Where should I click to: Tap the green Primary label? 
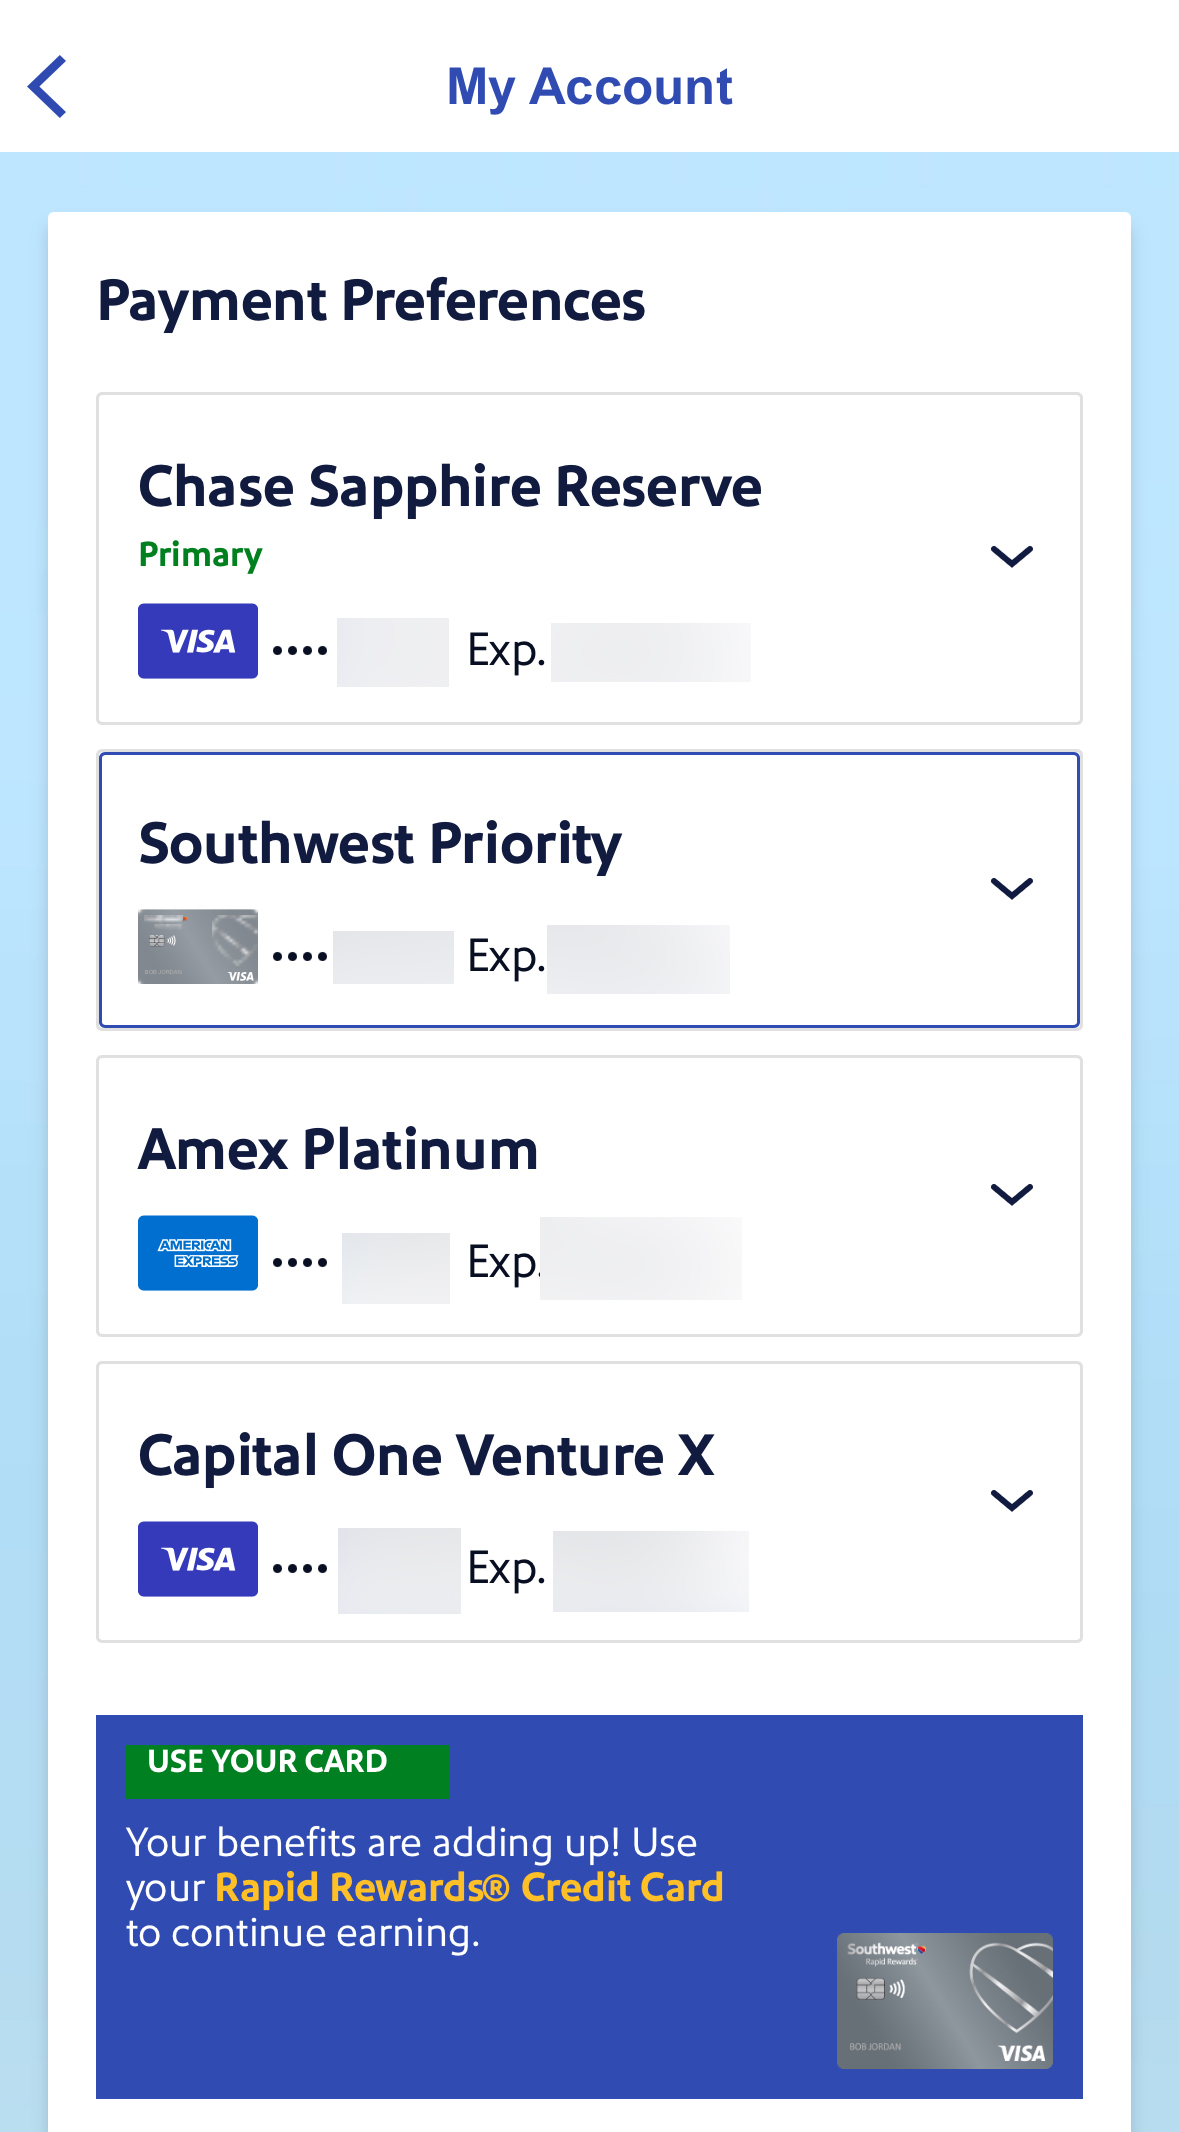[200, 555]
